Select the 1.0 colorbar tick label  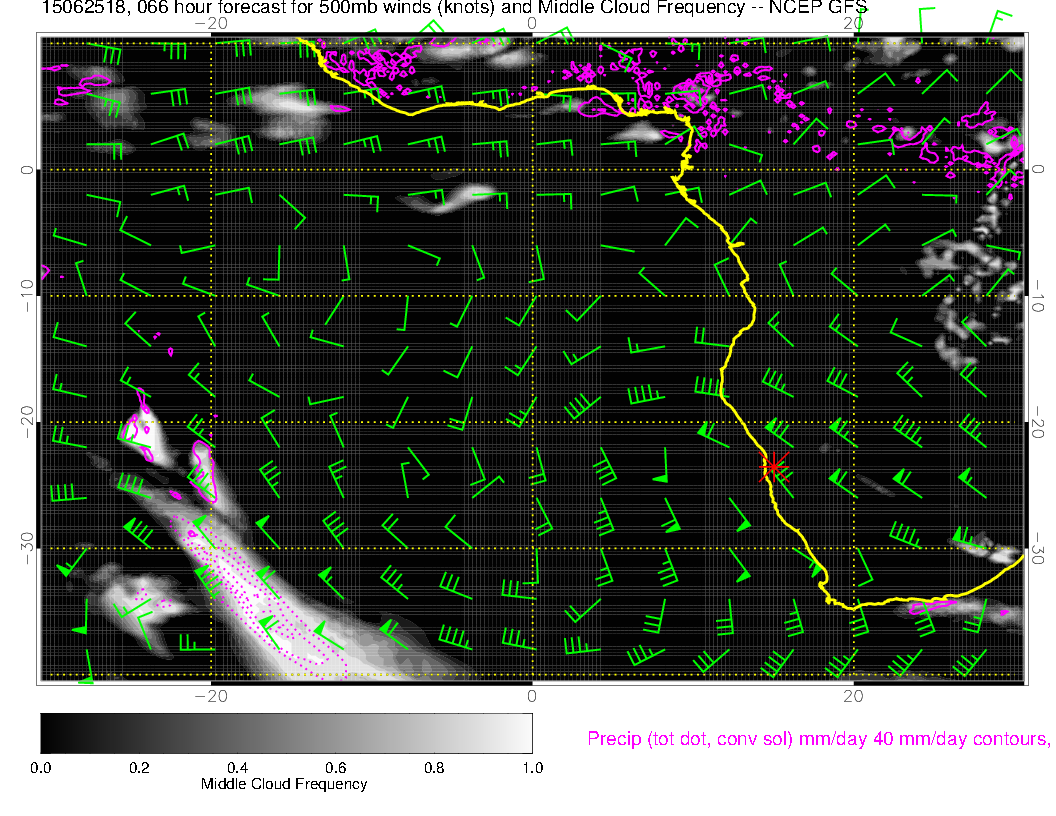(531, 768)
